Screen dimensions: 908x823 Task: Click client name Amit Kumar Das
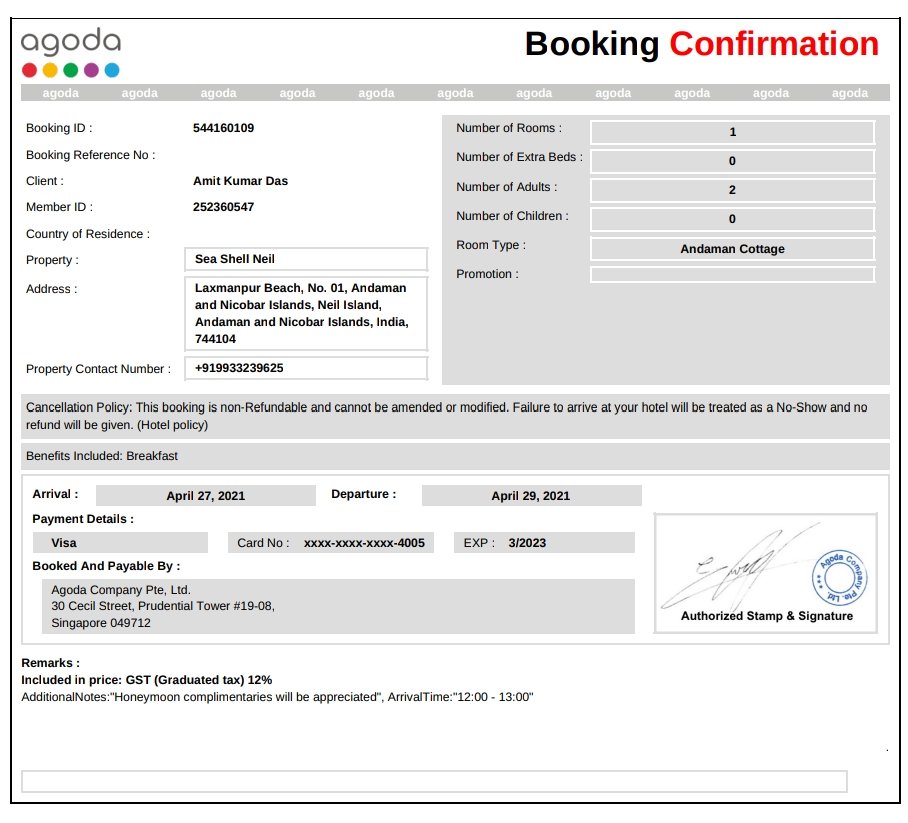tap(240, 181)
